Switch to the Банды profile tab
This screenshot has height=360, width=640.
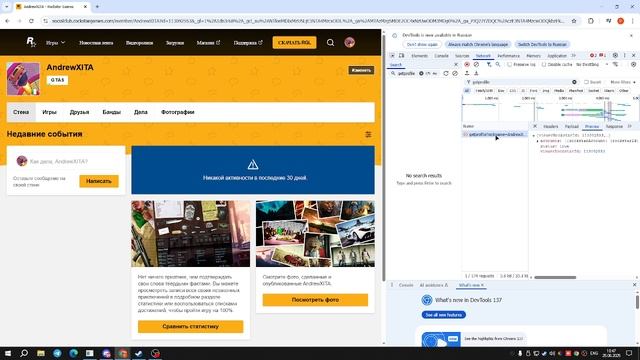(x=111, y=112)
